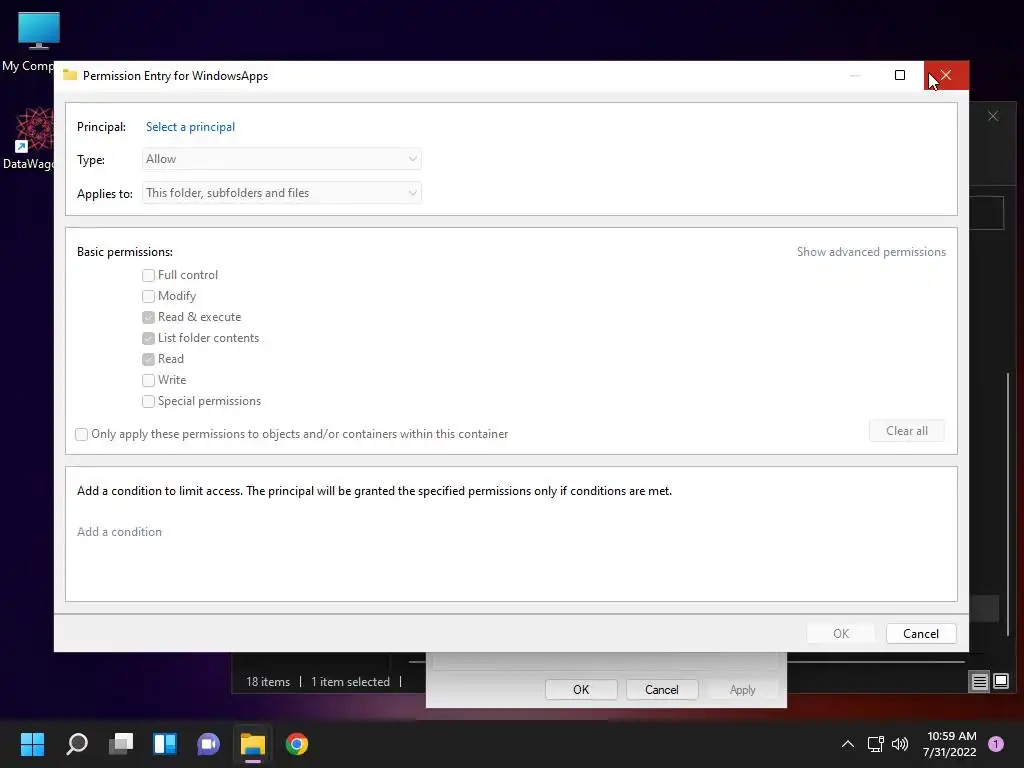Switch File Explorer to details view icon
The height and width of the screenshot is (768, 1024).
(980, 682)
